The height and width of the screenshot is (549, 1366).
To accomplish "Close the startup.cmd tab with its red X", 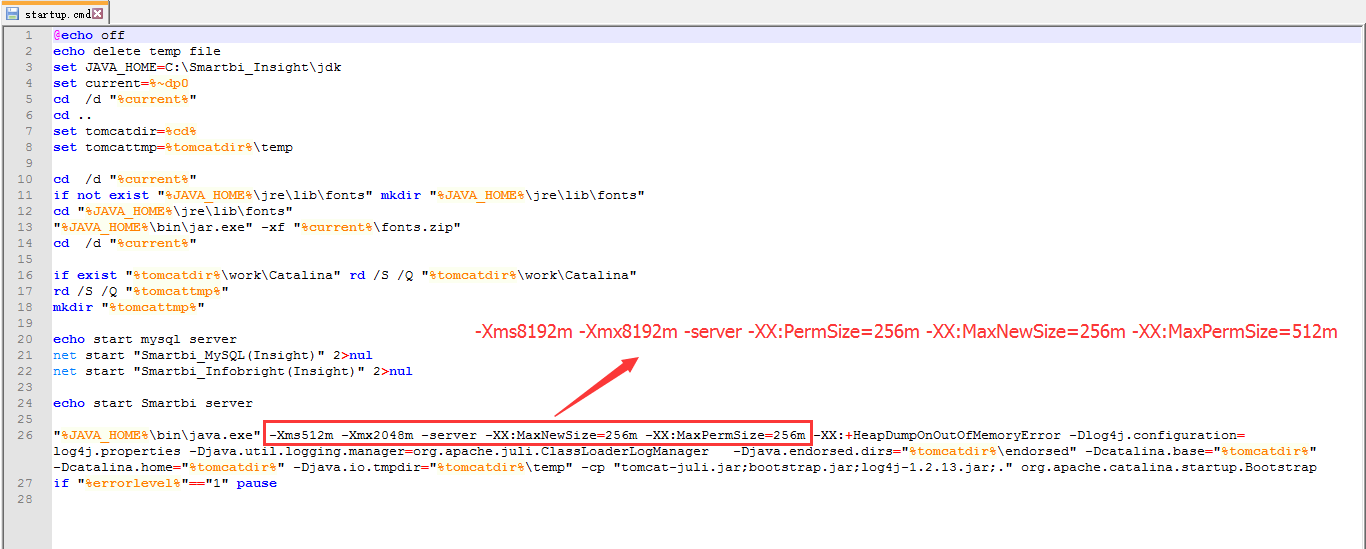I will 97,14.
